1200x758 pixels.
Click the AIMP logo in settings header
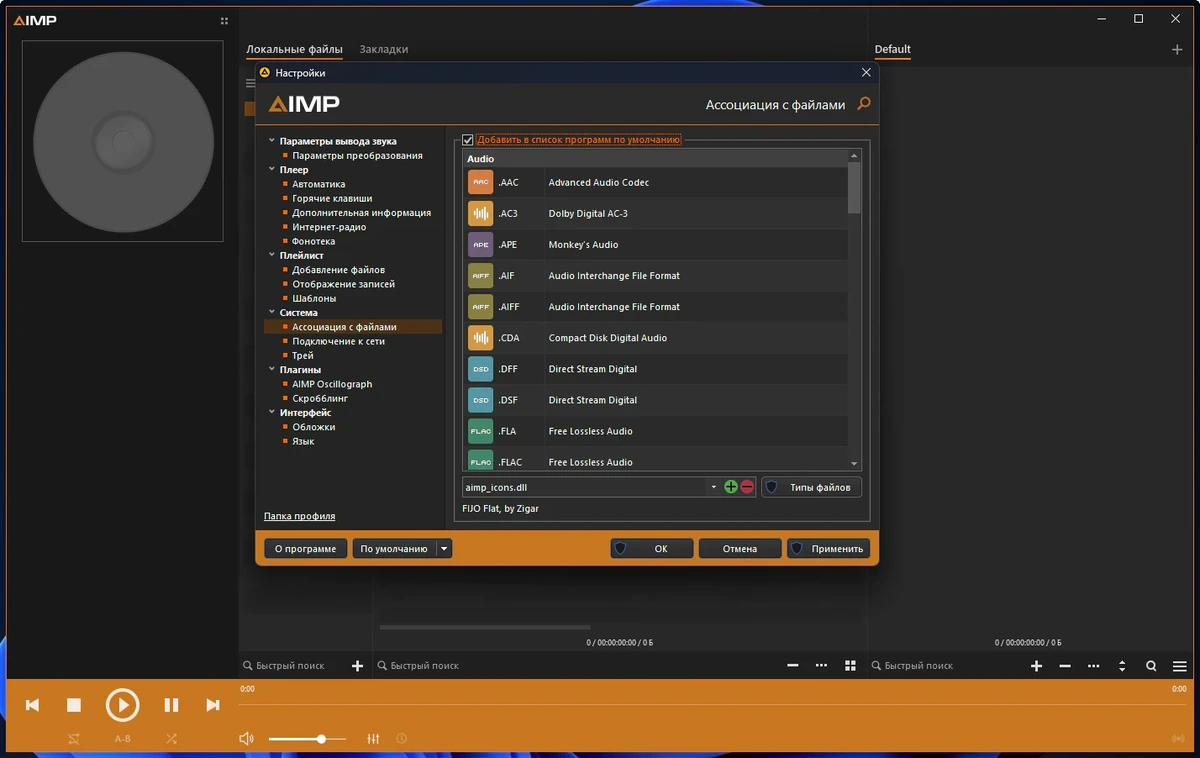coord(304,104)
